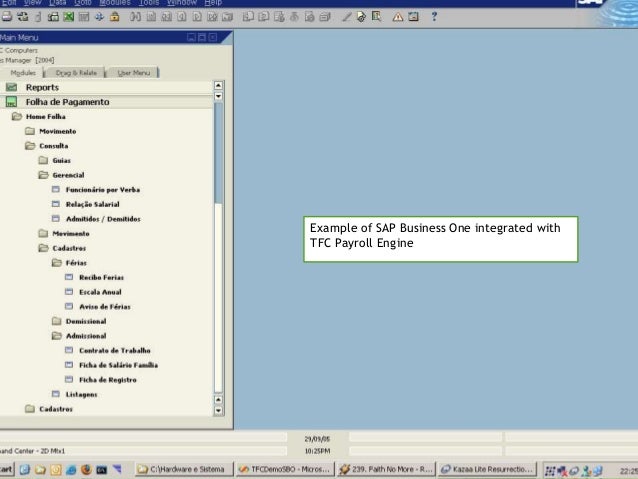Click the warning triangle alerts icon
The width and height of the screenshot is (638, 479).
coord(398,17)
